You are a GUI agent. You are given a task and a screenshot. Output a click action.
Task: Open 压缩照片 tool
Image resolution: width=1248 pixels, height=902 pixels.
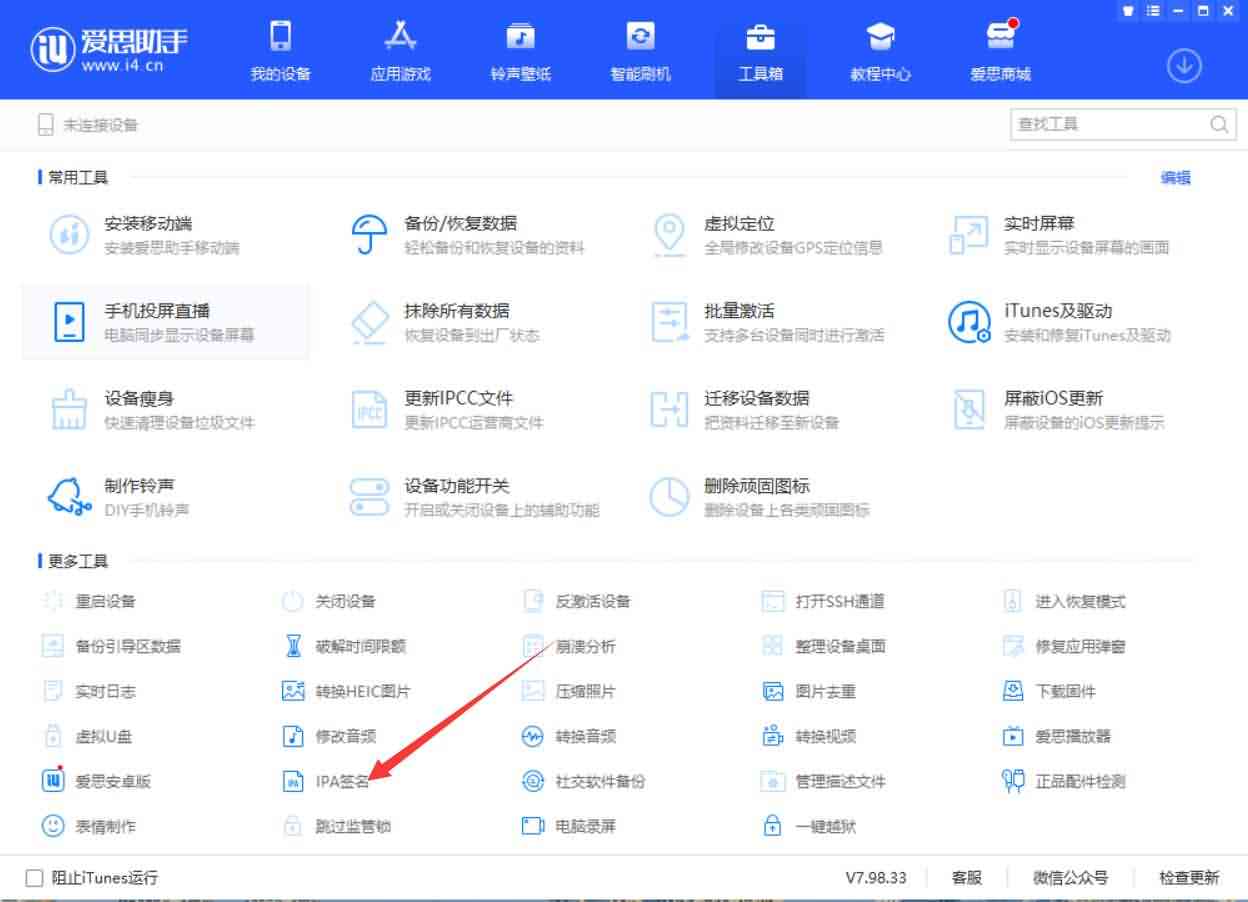pos(569,691)
